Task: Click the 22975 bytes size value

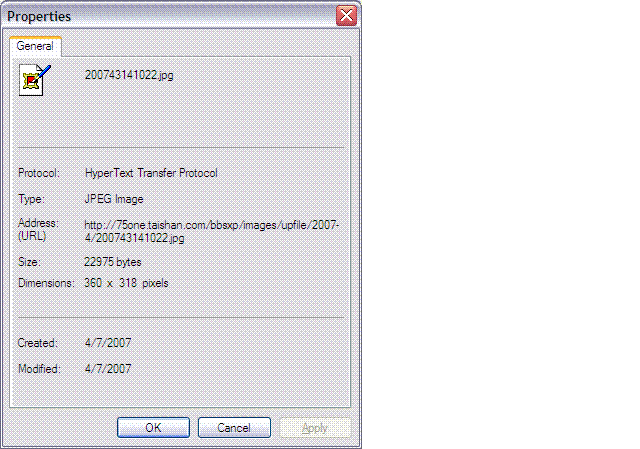Action: pyautogui.click(x=113, y=262)
